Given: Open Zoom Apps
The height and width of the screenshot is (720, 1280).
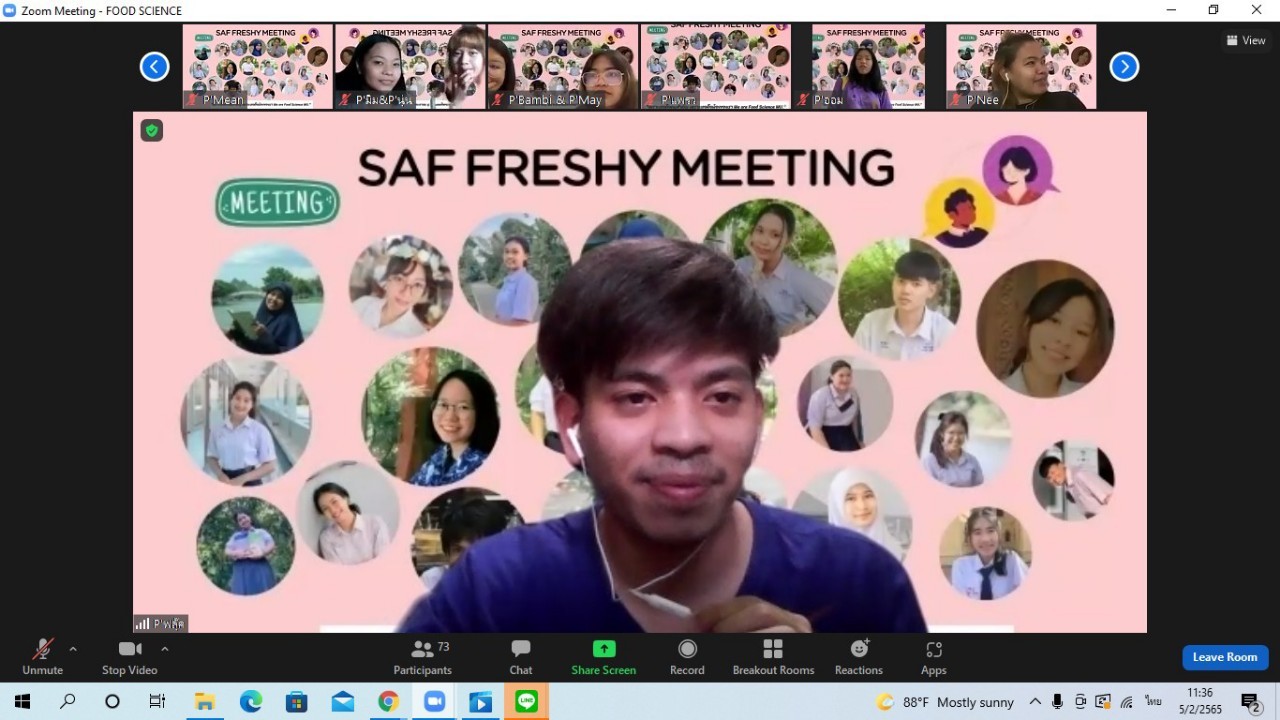Looking at the screenshot, I should coord(933,657).
